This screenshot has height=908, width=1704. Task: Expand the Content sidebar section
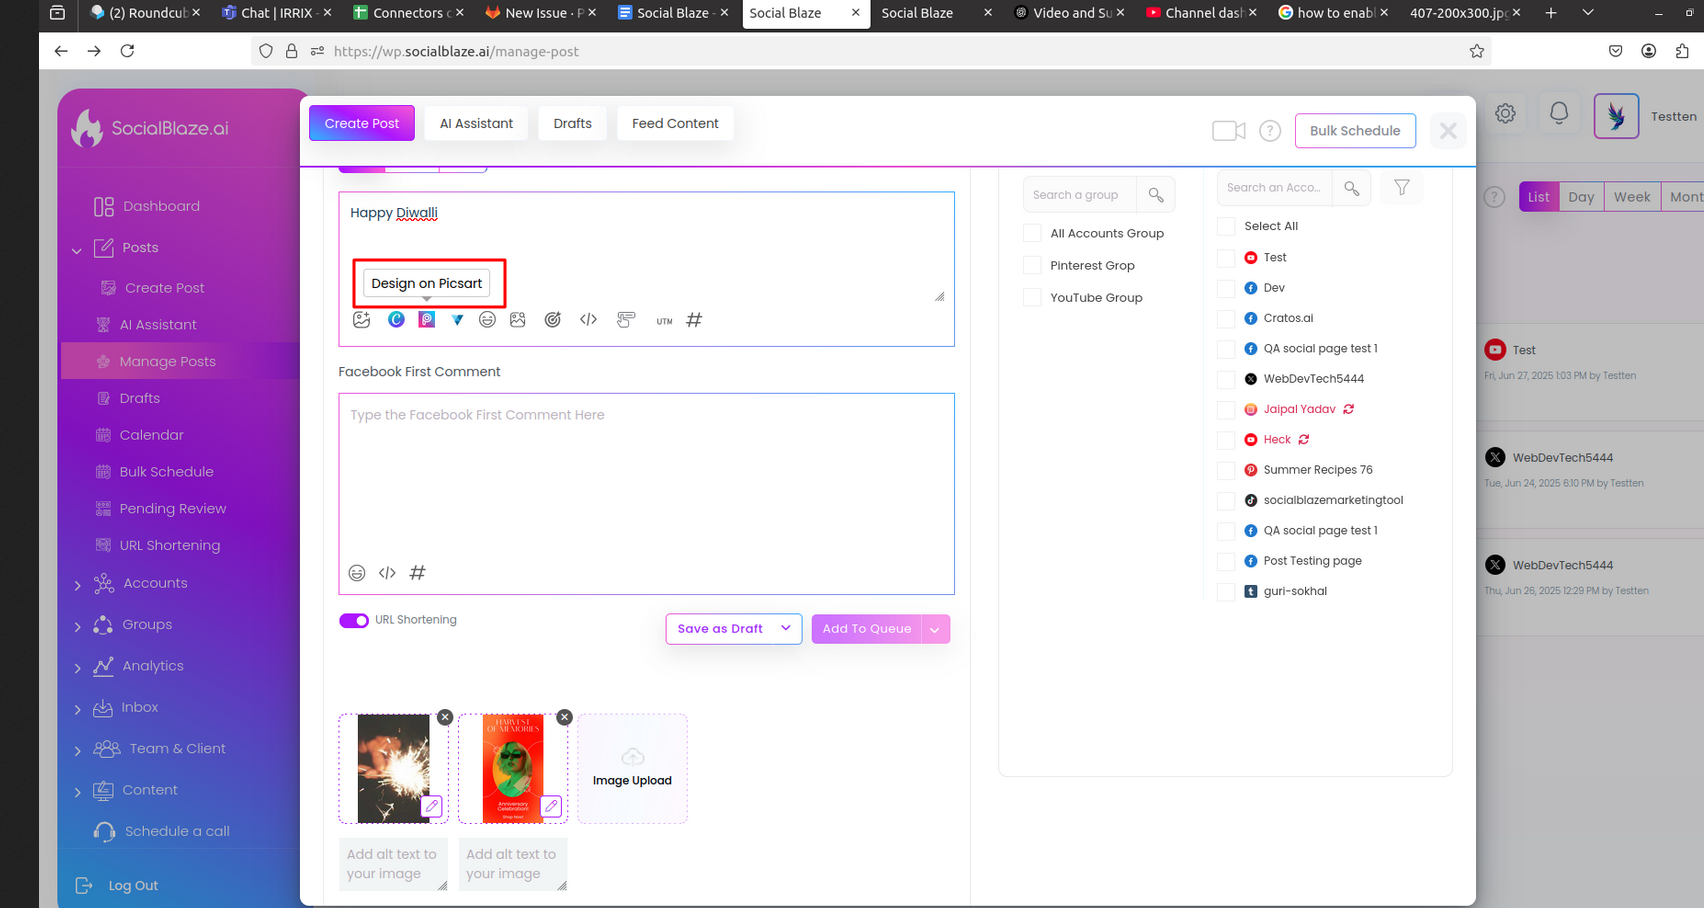[x=77, y=792]
